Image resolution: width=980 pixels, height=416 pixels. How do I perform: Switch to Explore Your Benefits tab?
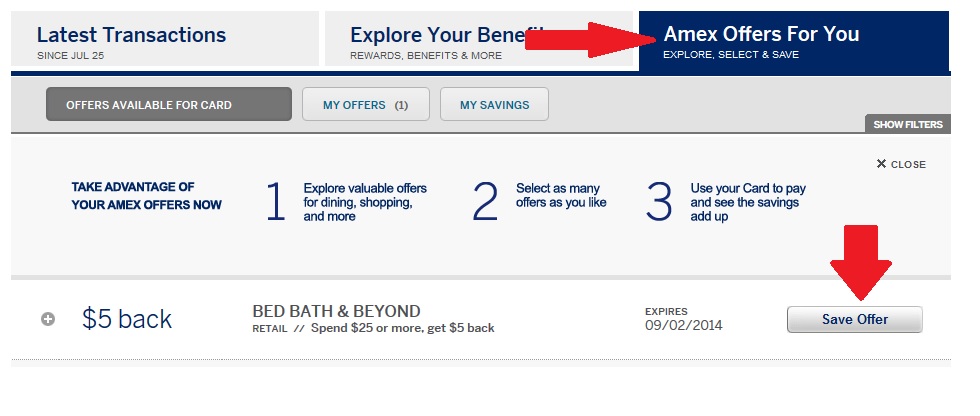point(440,42)
